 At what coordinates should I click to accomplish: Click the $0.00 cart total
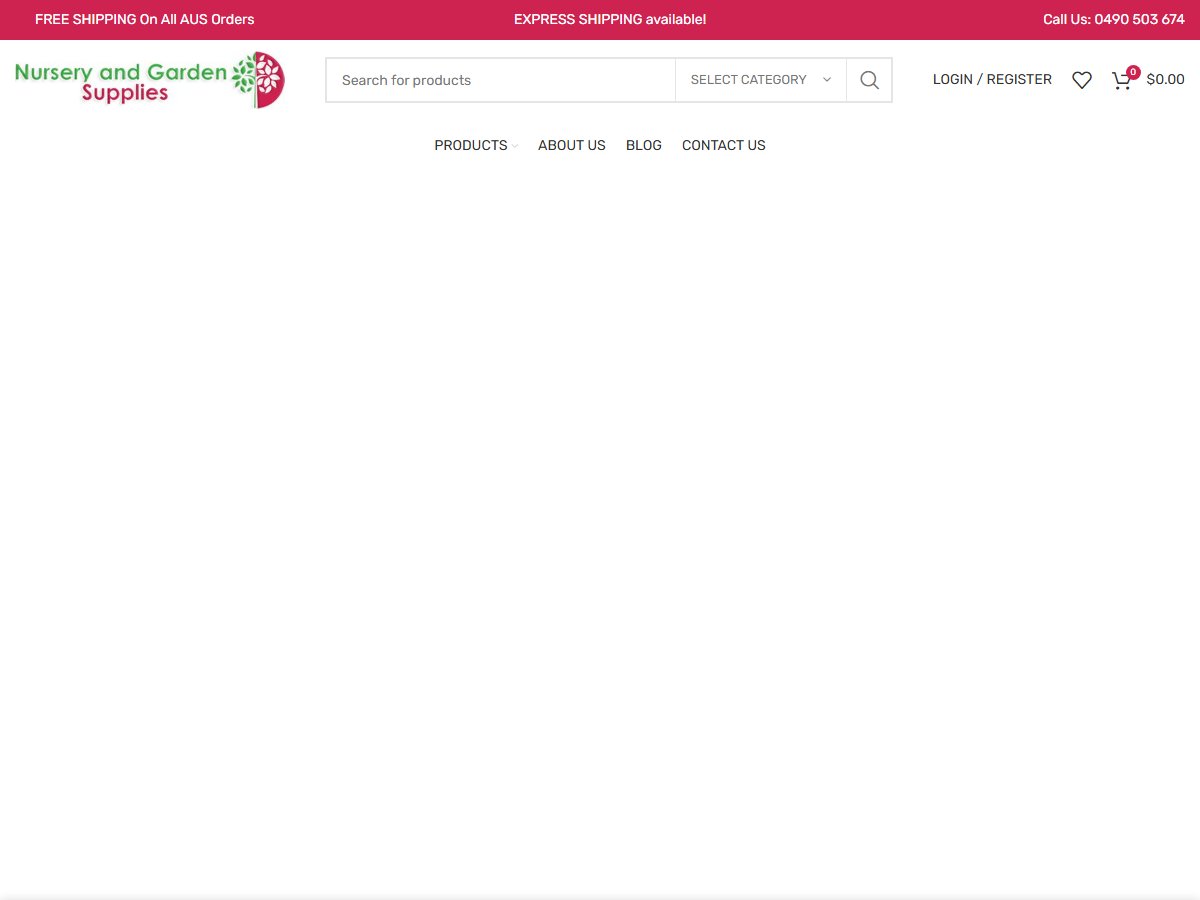pyautogui.click(x=1166, y=80)
